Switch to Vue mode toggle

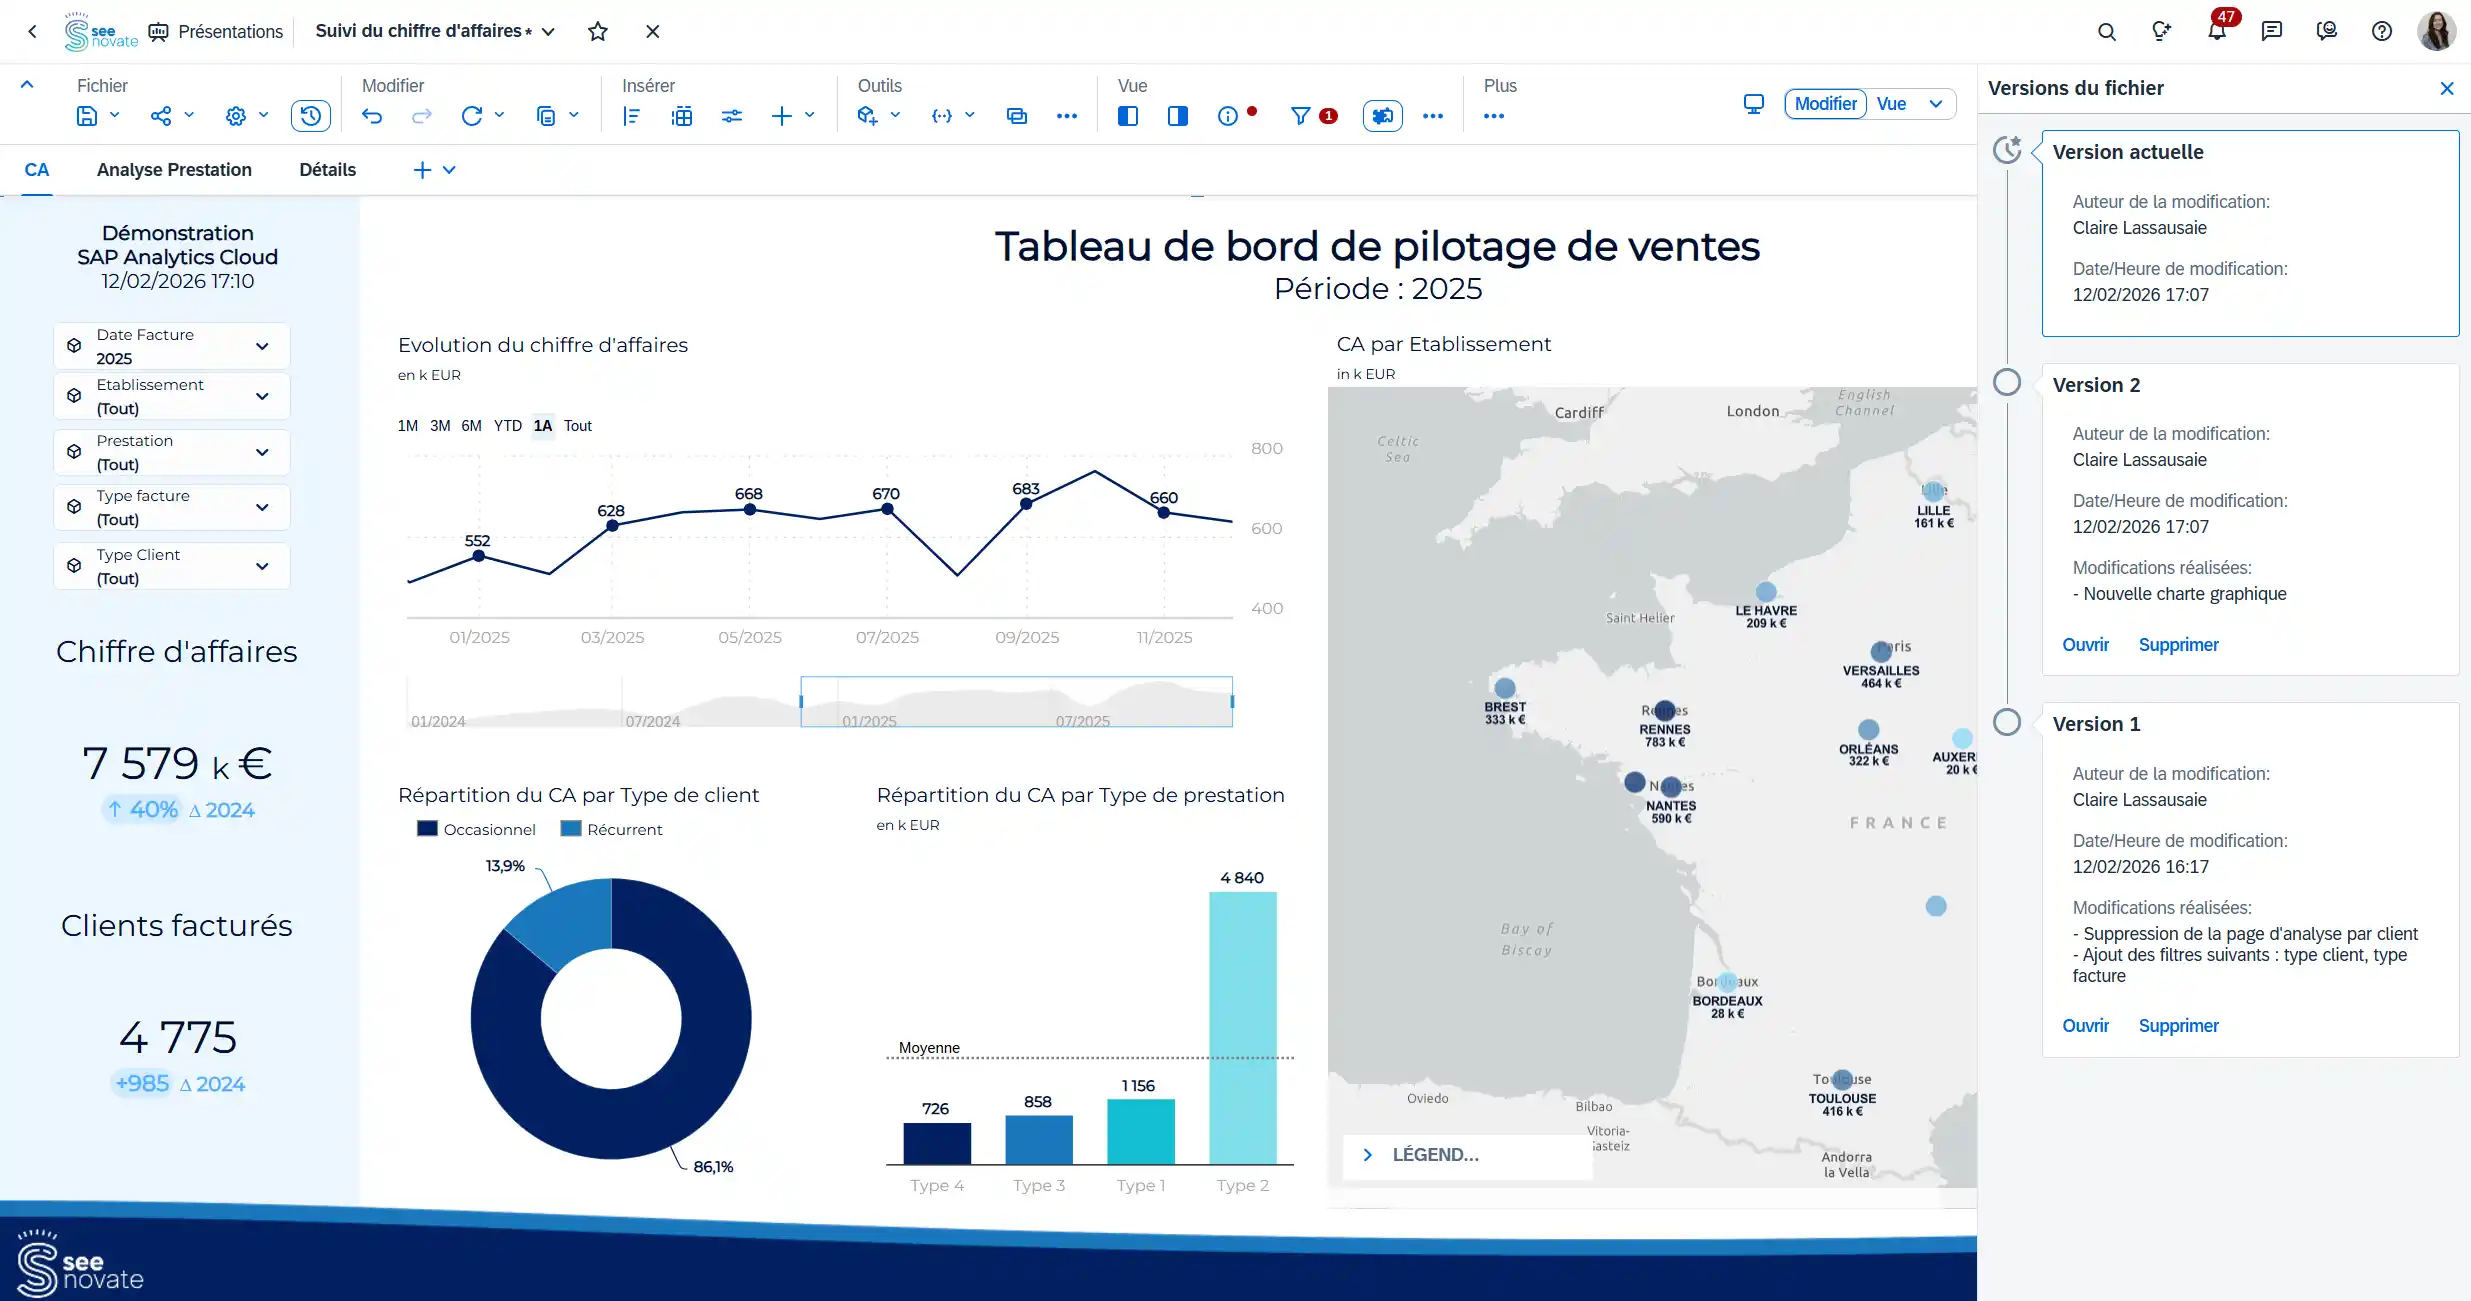1891,104
